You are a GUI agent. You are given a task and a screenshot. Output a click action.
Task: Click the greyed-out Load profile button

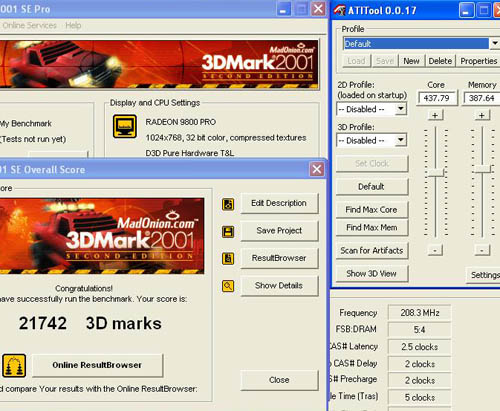pos(356,61)
